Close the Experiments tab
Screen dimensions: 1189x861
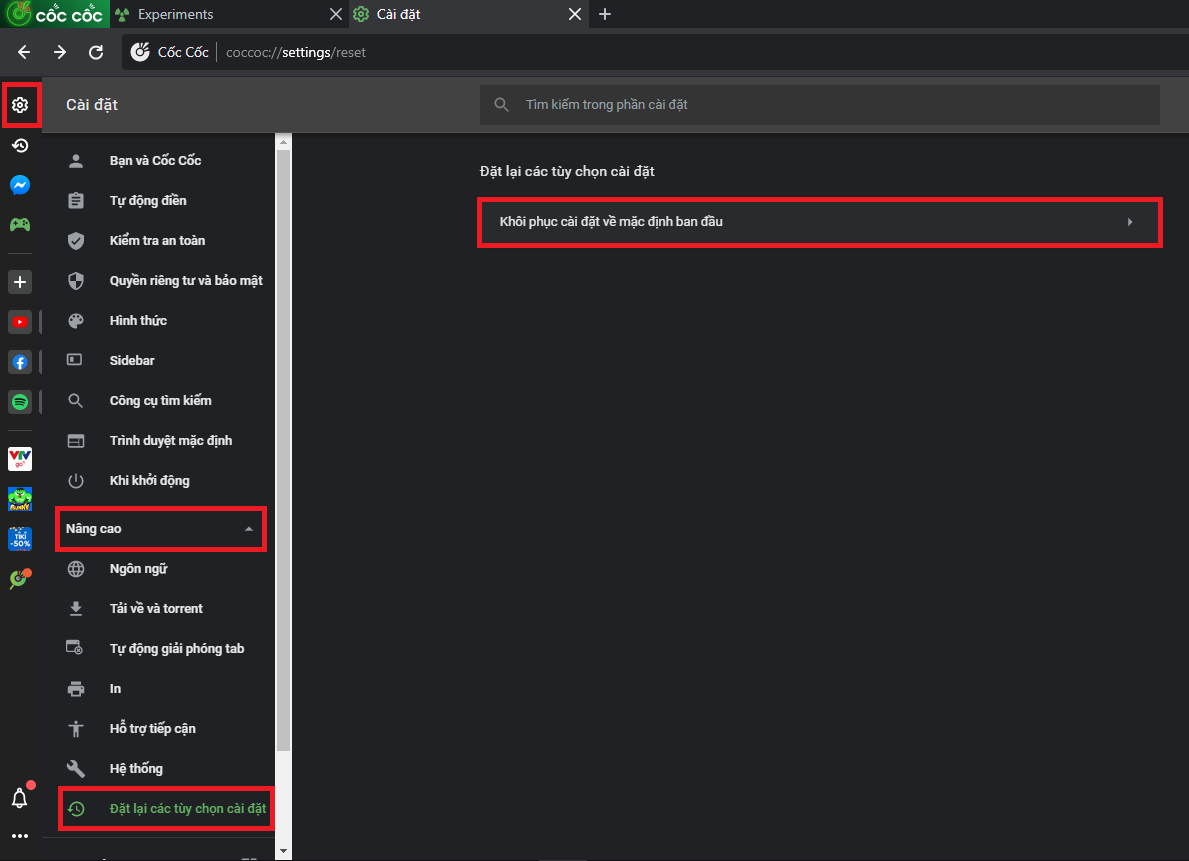[336, 14]
